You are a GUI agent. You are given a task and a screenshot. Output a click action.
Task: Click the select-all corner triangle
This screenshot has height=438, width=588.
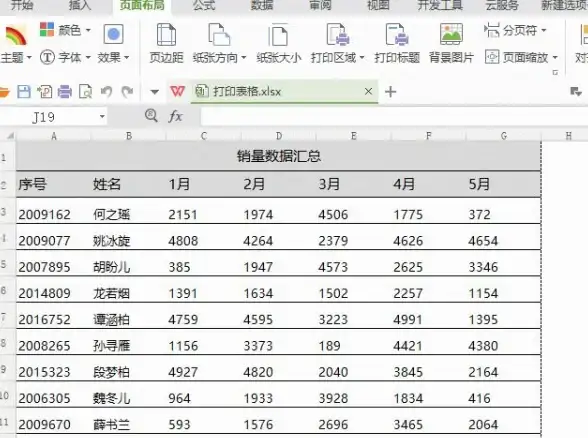10,136
